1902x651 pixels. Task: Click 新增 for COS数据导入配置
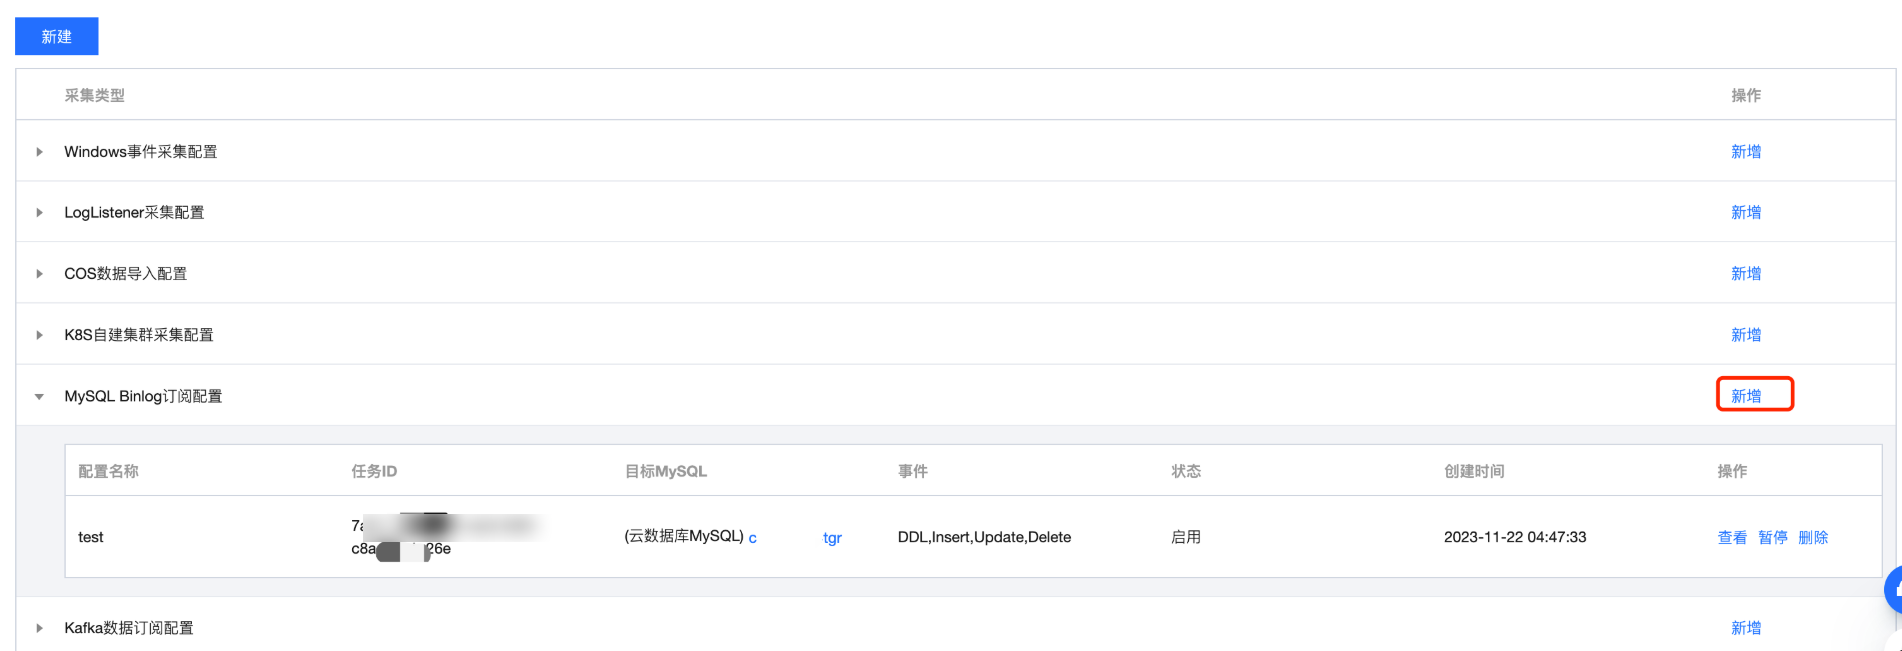pos(1745,274)
